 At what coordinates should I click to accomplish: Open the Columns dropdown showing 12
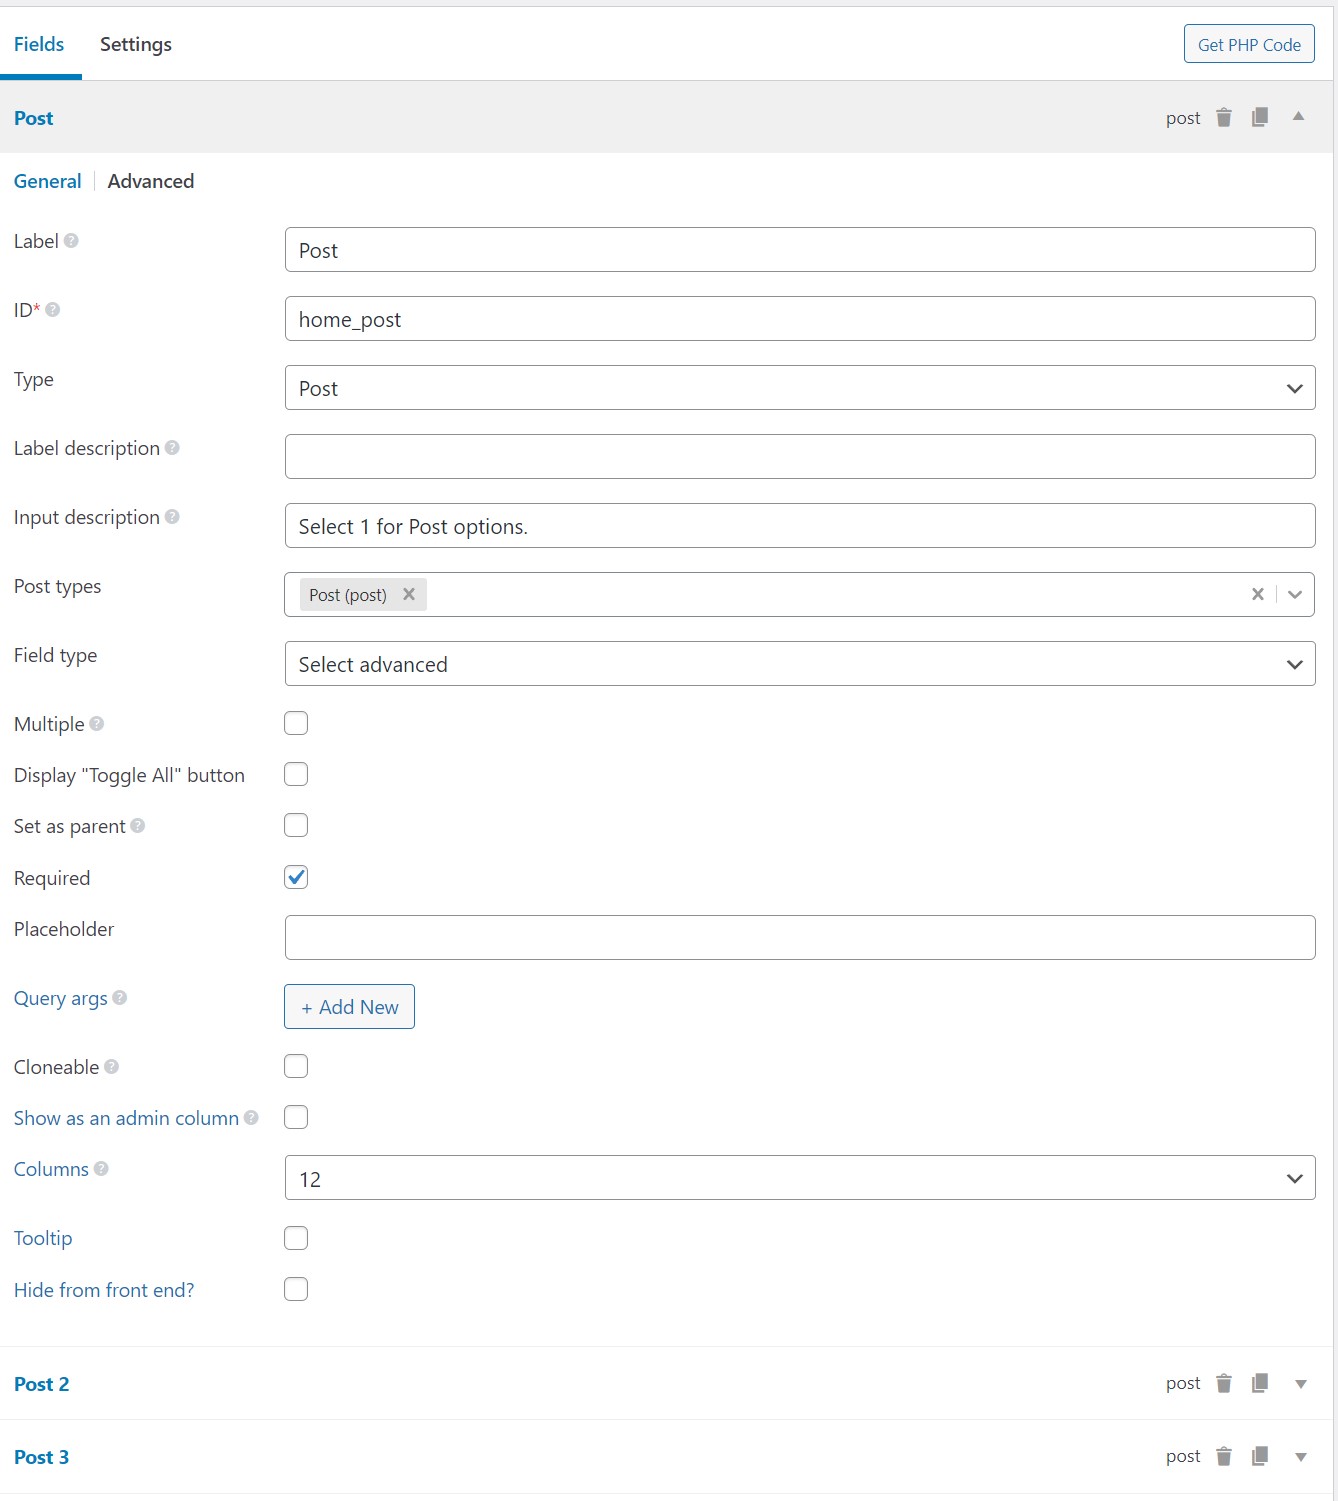coord(800,1178)
